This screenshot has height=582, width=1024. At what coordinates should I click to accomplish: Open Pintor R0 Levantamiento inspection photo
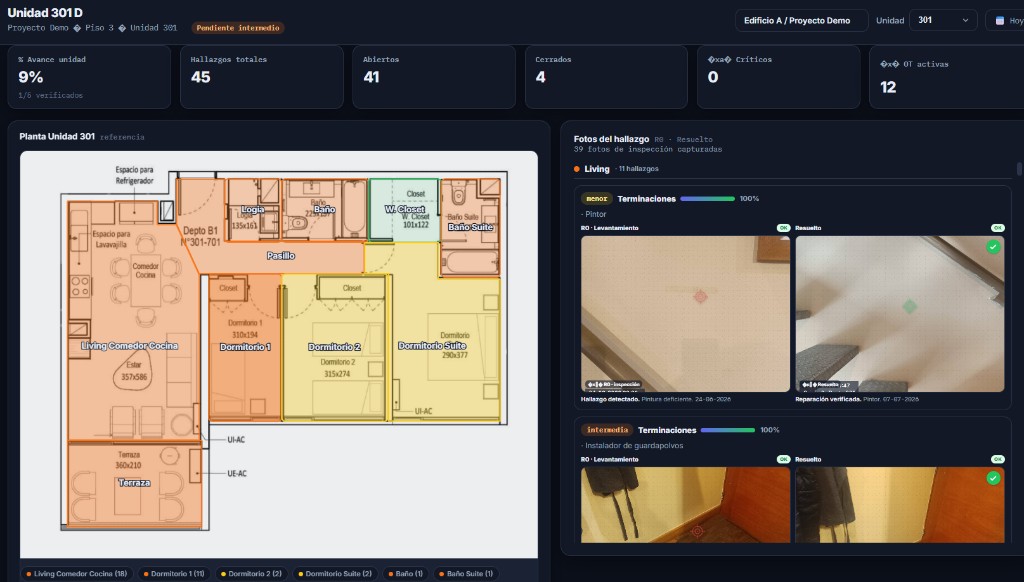[685, 314]
